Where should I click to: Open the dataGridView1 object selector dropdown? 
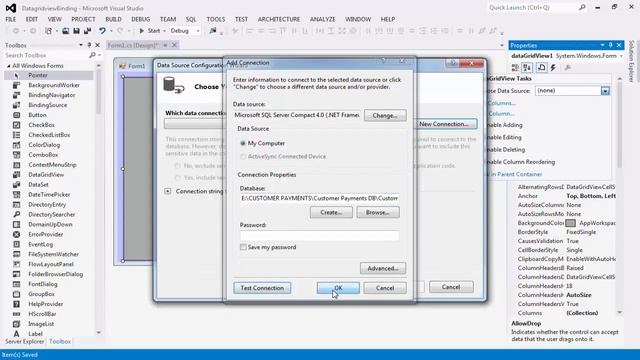click(x=621, y=56)
